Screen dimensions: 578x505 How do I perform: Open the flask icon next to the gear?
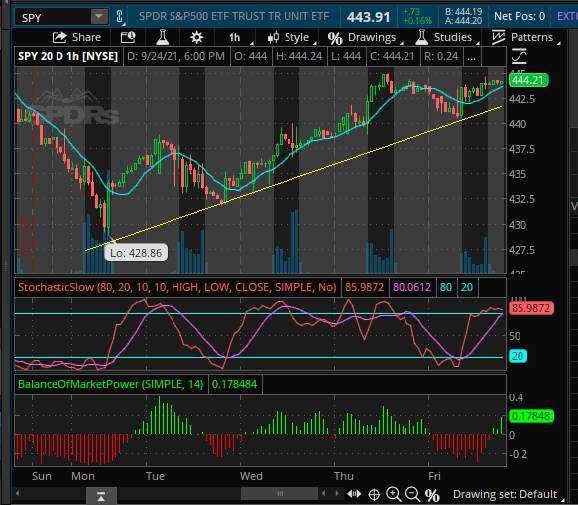(x=162, y=37)
